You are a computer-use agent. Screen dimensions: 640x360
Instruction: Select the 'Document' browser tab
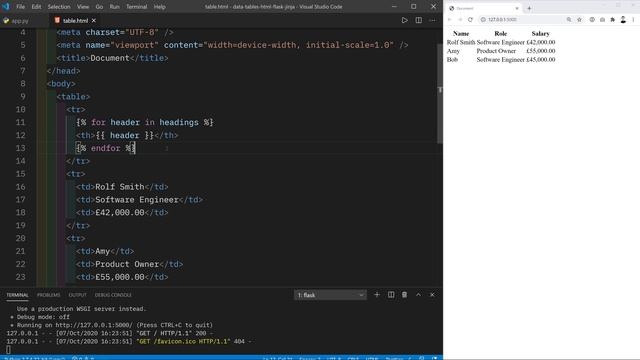click(x=484, y=8)
